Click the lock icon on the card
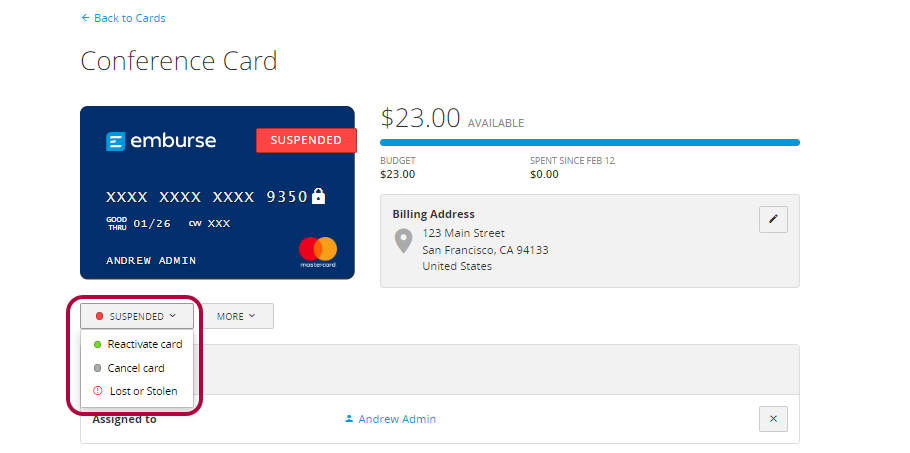Image resolution: width=910 pixels, height=453 pixels. pos(318,196)
